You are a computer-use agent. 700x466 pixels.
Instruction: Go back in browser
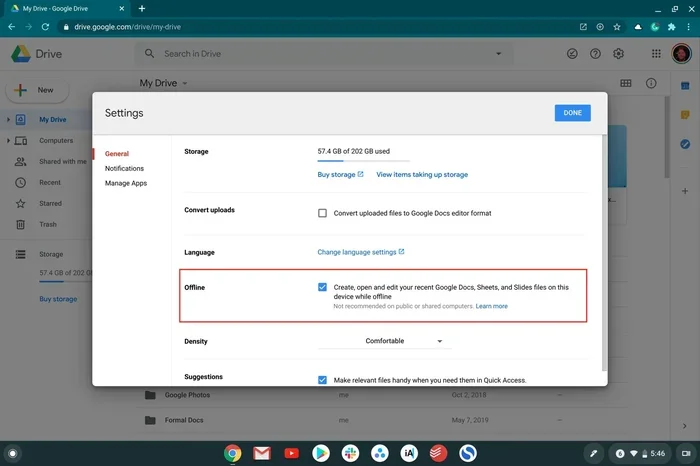pos(11,27)
